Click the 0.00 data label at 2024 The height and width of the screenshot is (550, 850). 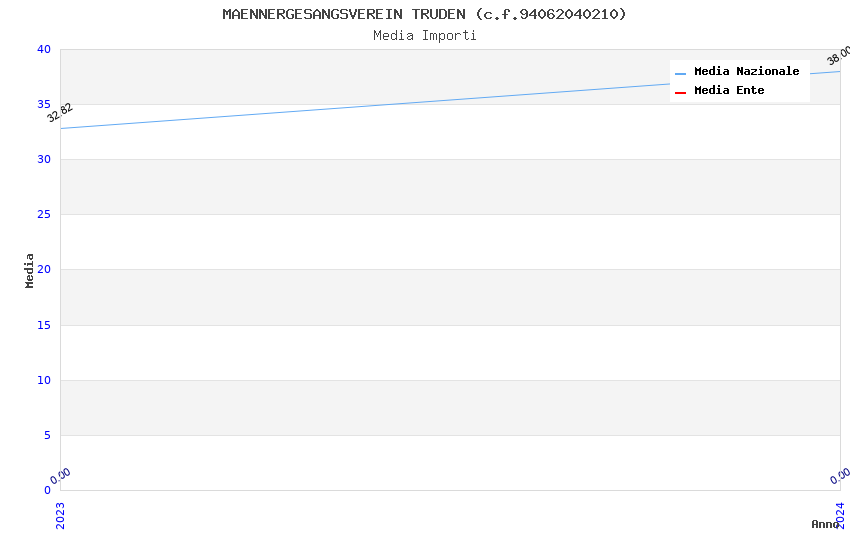[x=840, y=476]
